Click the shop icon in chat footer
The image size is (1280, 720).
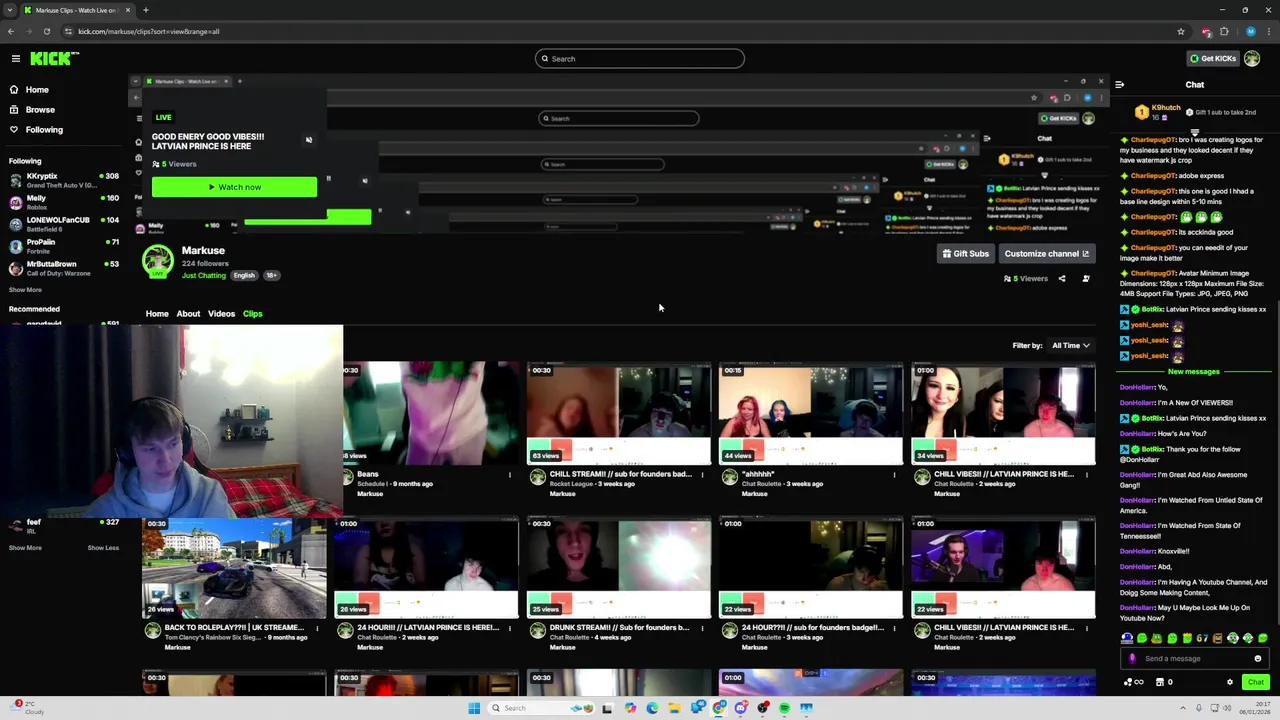(1160, 682)
